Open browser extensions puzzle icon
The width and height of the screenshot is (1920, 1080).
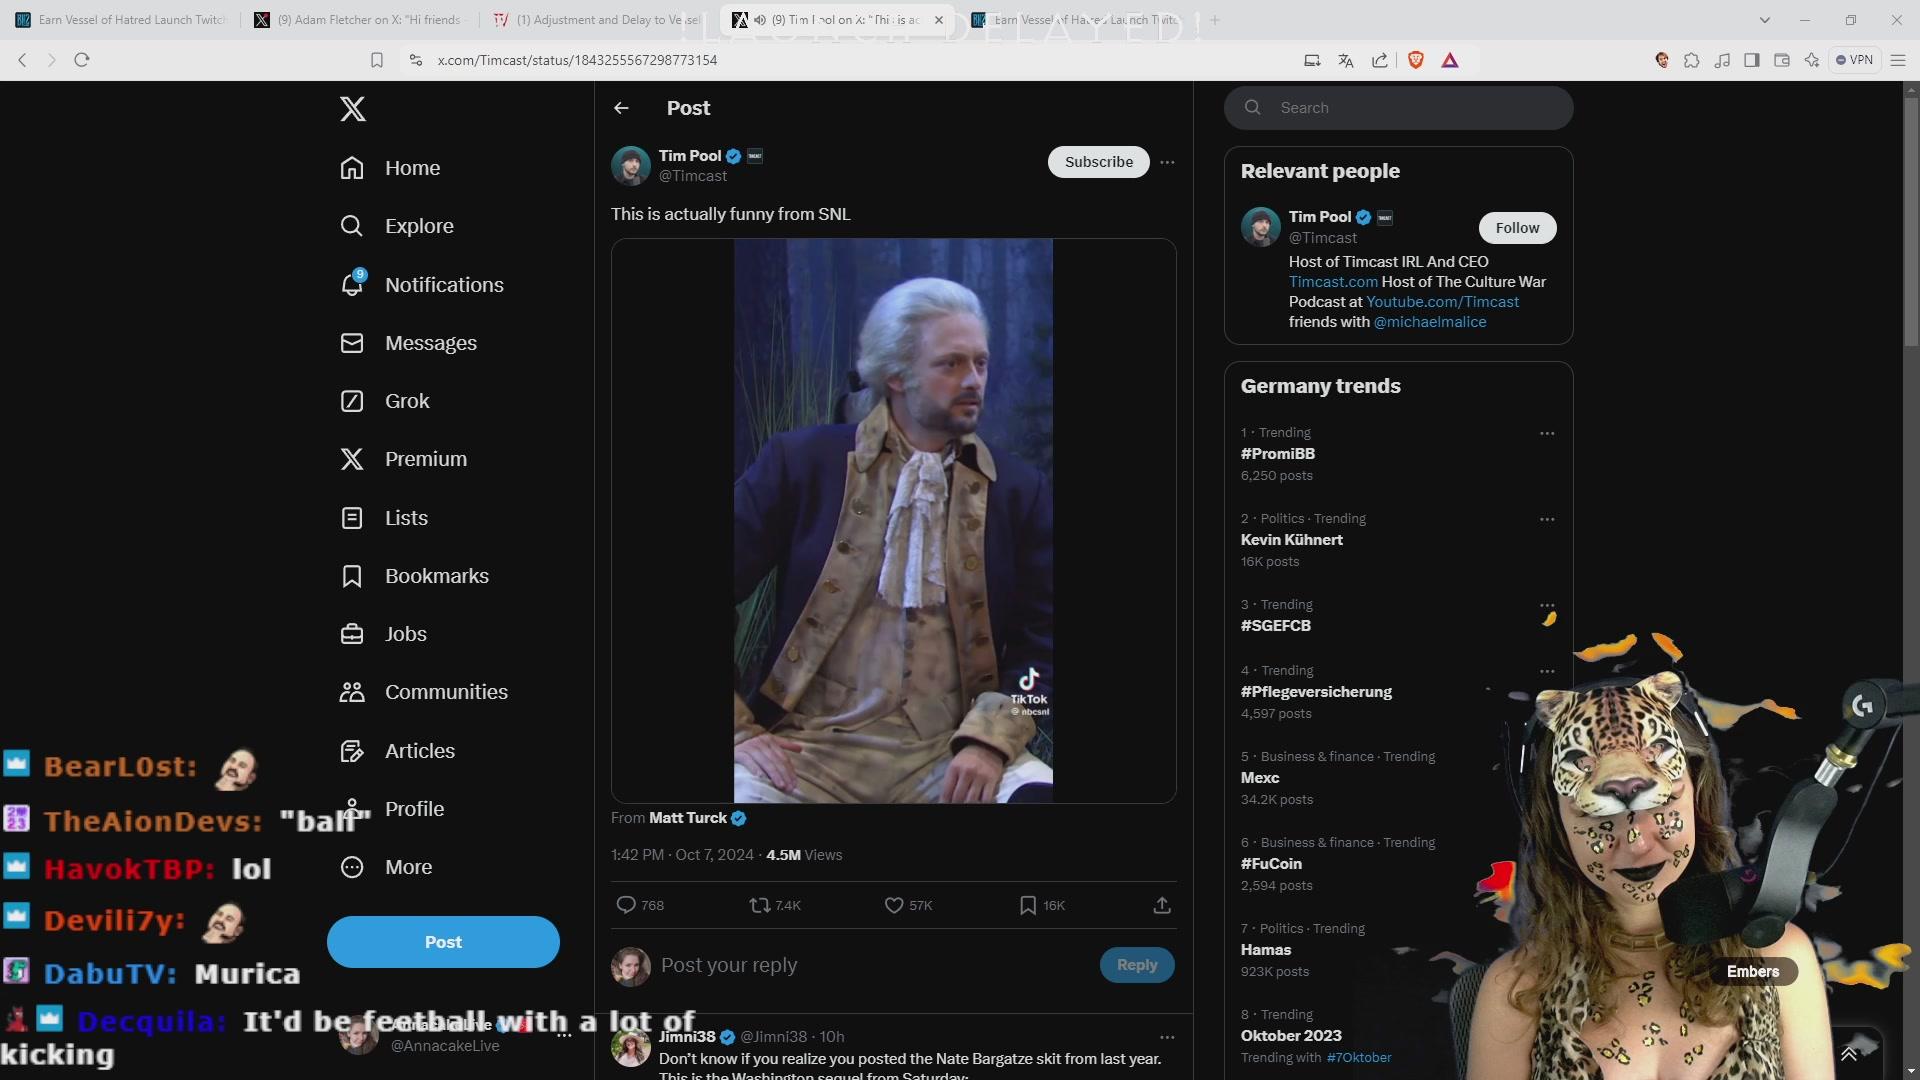1691,60
